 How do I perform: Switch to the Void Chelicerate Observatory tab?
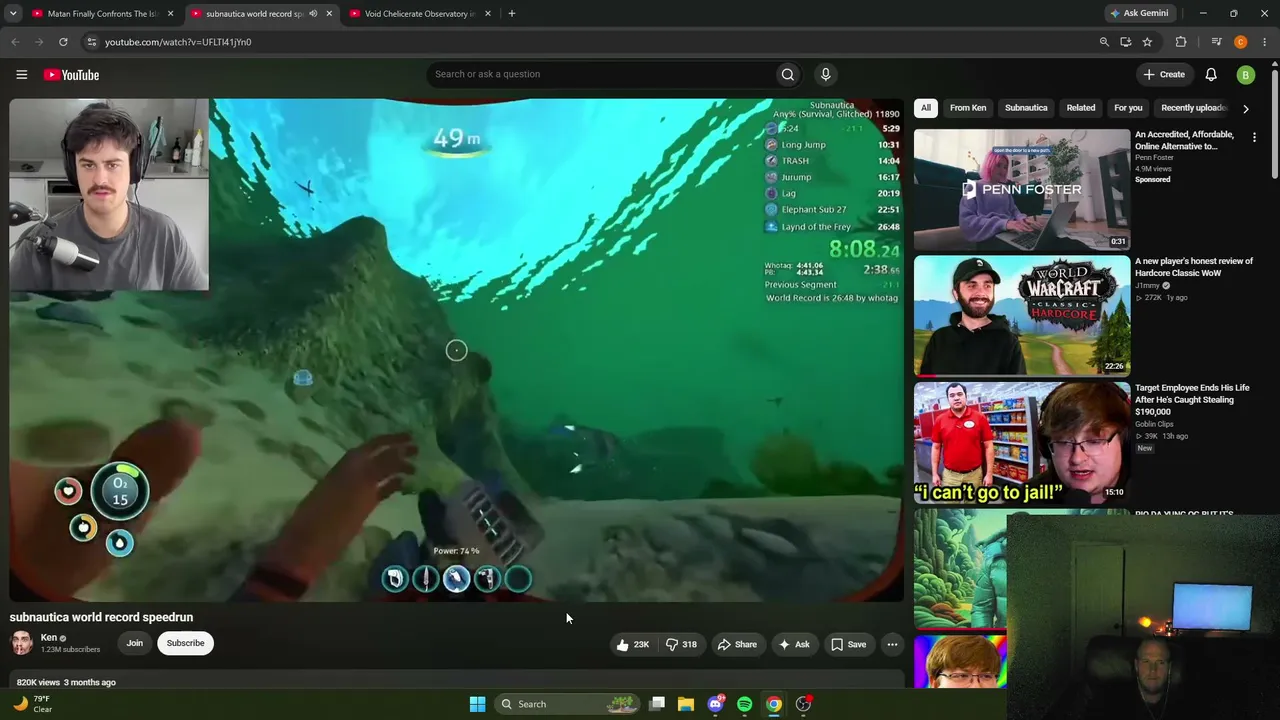tap(419, 14)
